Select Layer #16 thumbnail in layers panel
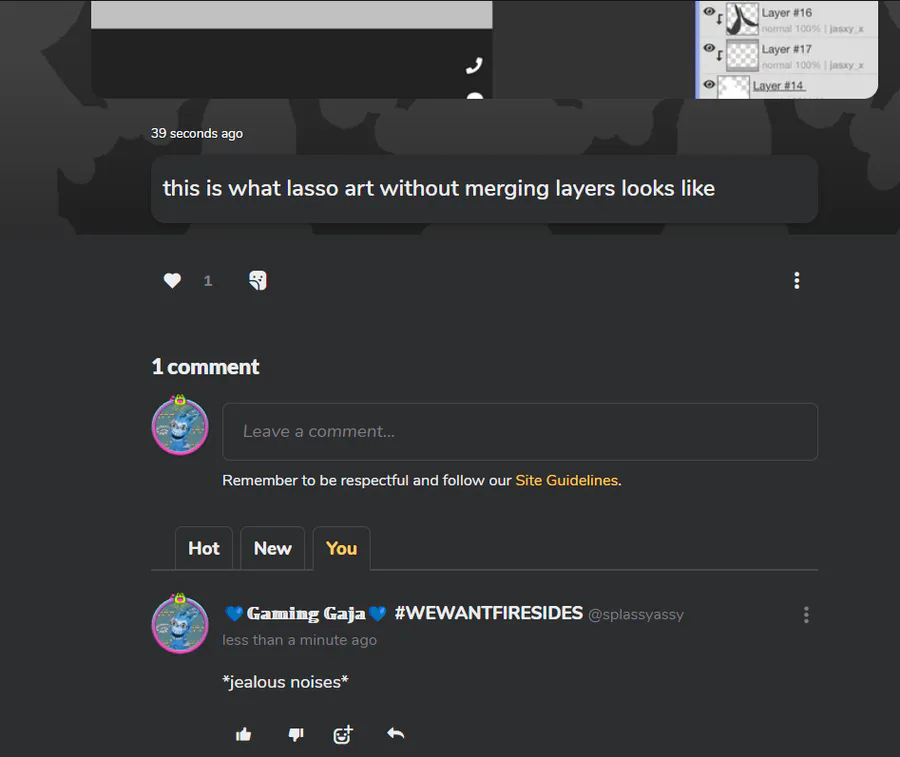The width and height of the screenshot is (900, 757). [742, 19]
